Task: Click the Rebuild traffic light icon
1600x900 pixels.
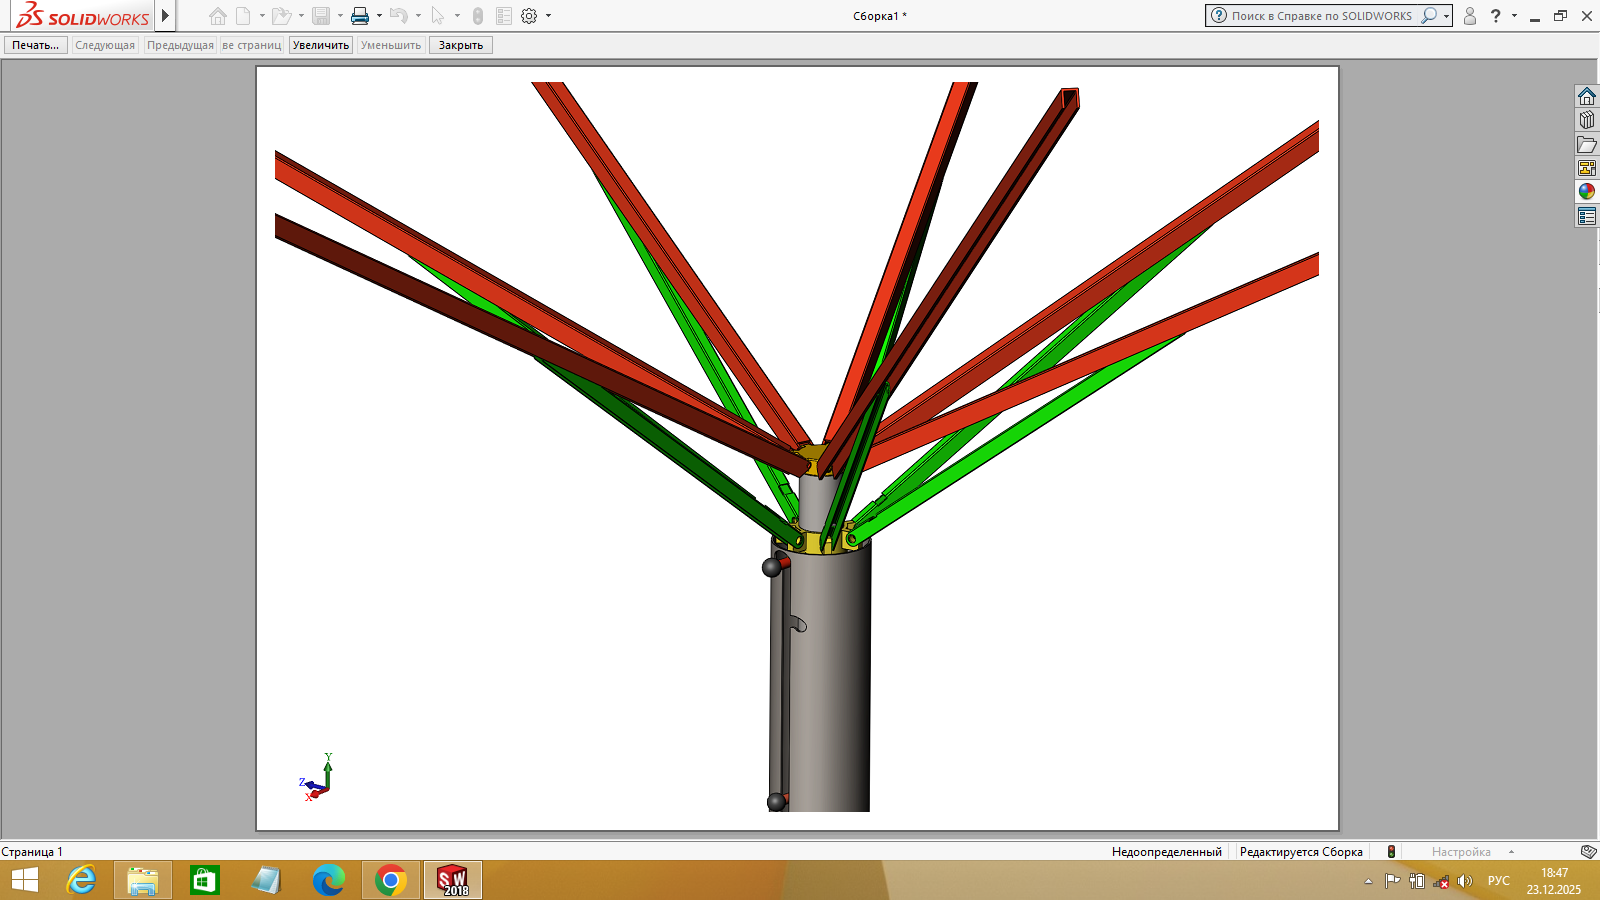Action: tap(478, 16)
